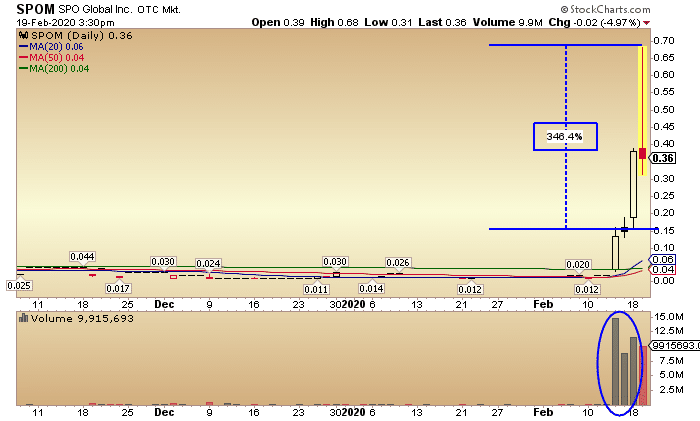Screen dimensions: 700x421
Task: Click the 'OTC Mkt.' exchange label
Action: 159,9
